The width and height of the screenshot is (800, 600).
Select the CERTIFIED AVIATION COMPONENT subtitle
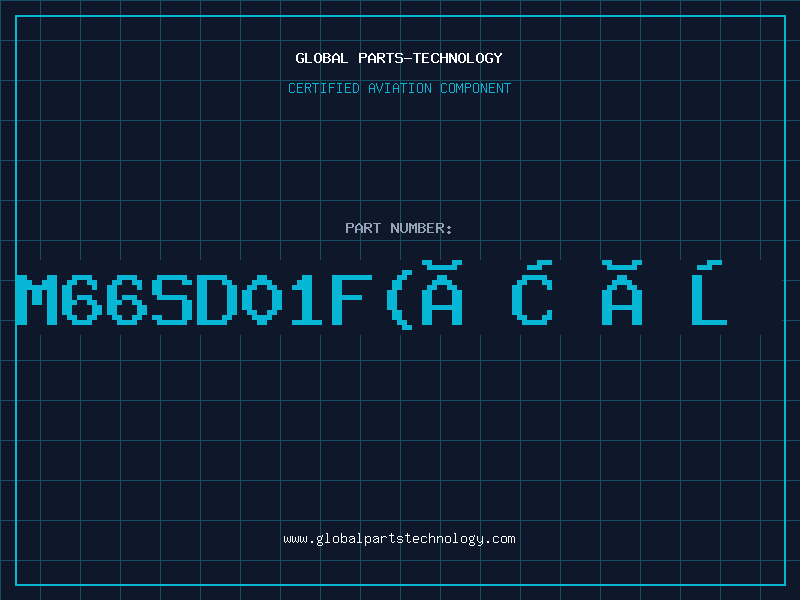(x=399, y=88)
